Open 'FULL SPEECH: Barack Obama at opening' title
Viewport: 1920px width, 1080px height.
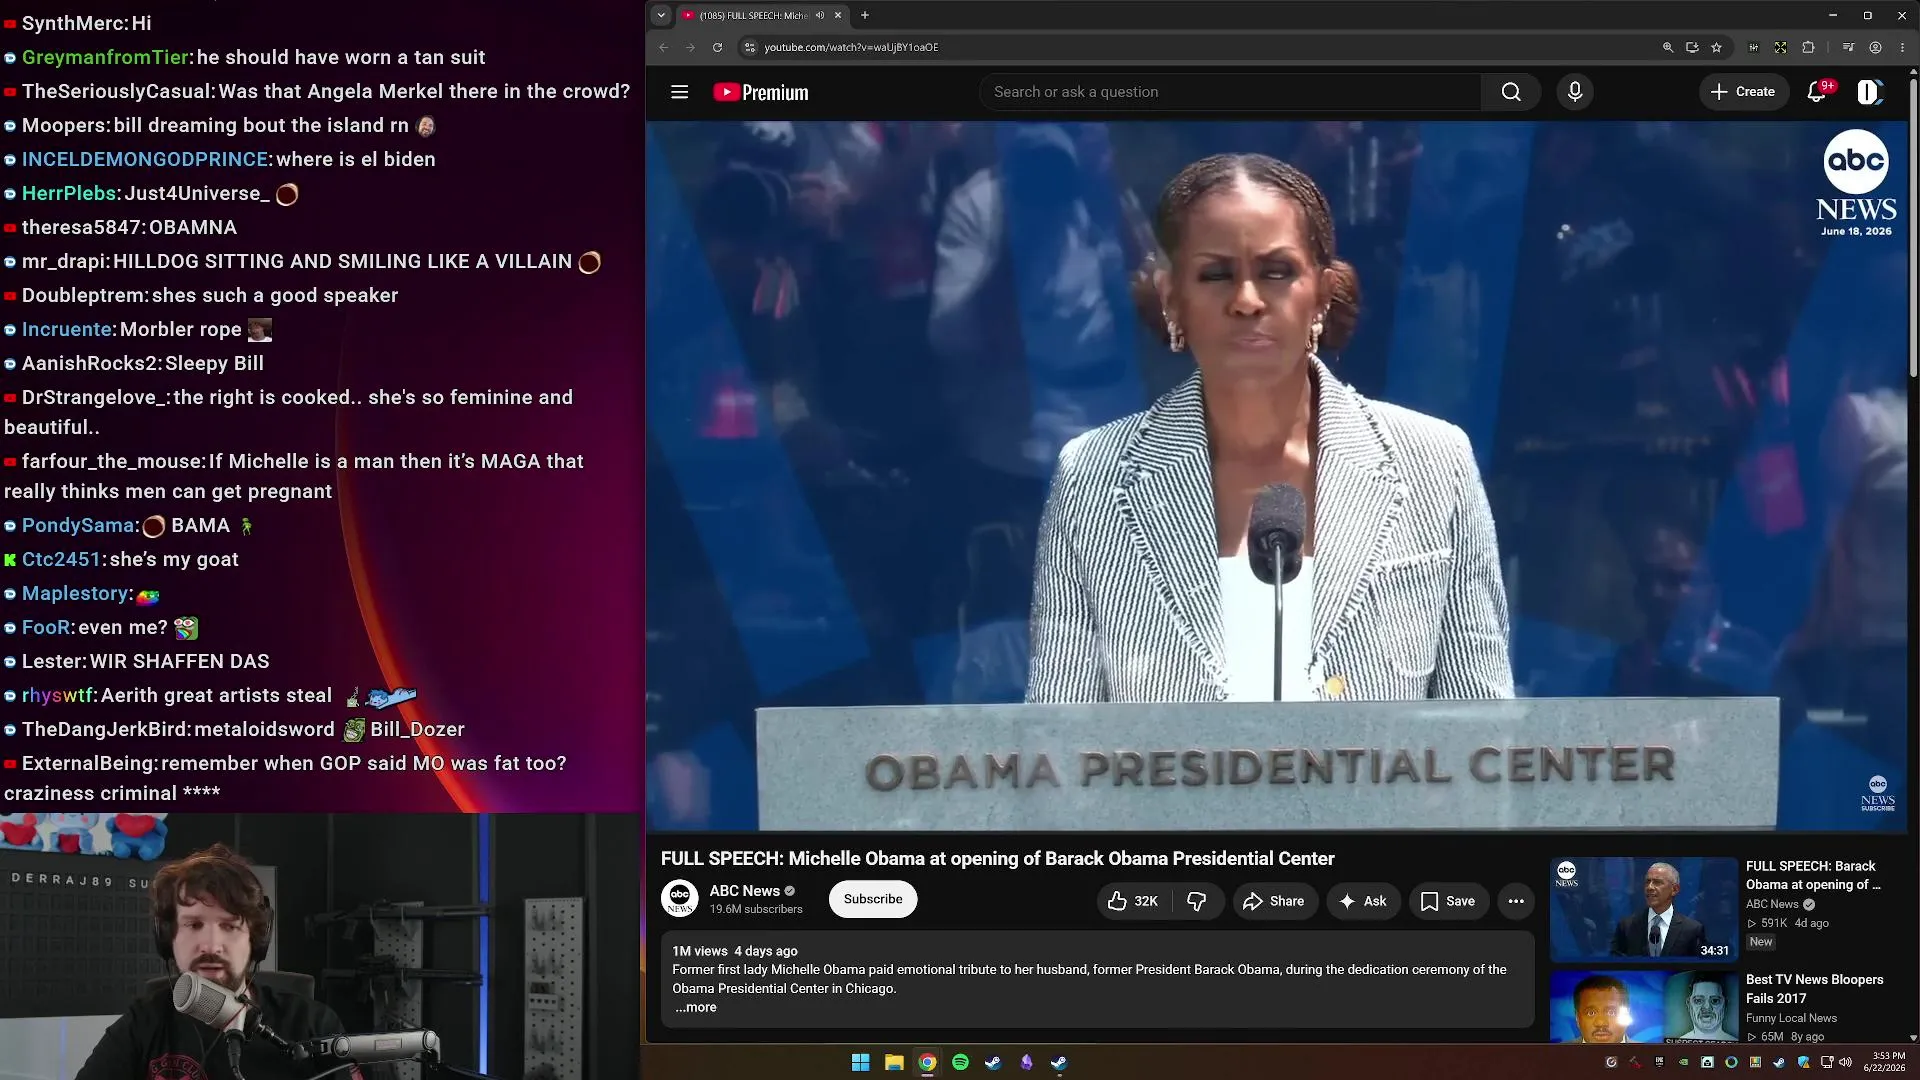click(x=1813, y=875)
